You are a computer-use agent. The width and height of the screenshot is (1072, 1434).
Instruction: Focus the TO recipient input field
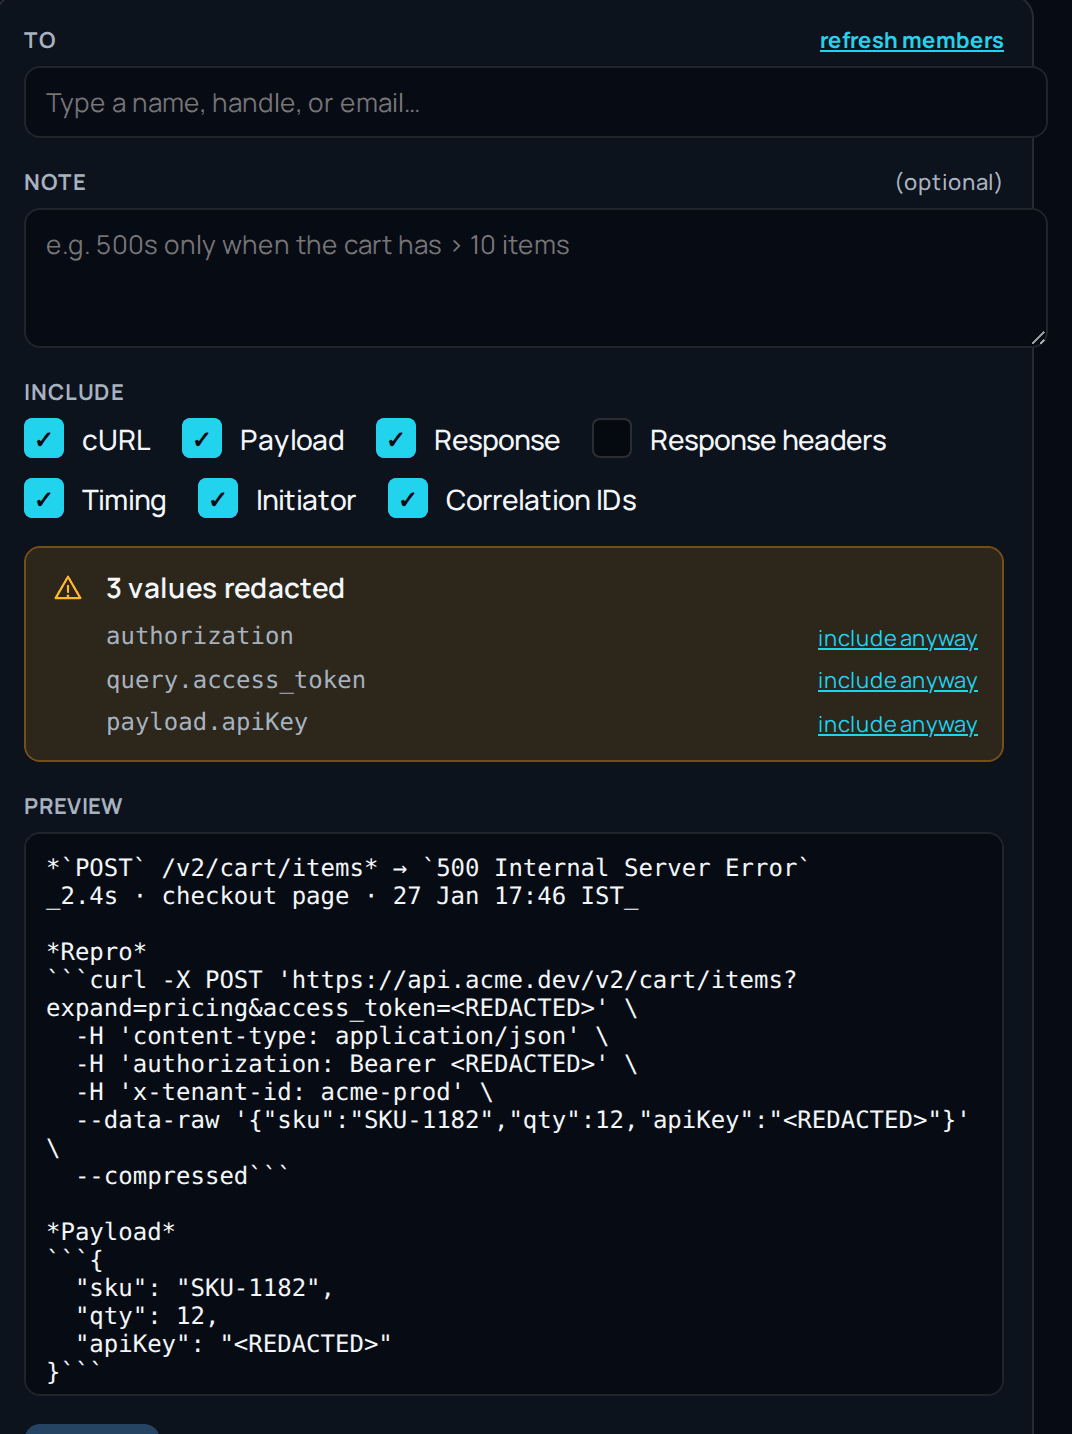coord(535,102)
